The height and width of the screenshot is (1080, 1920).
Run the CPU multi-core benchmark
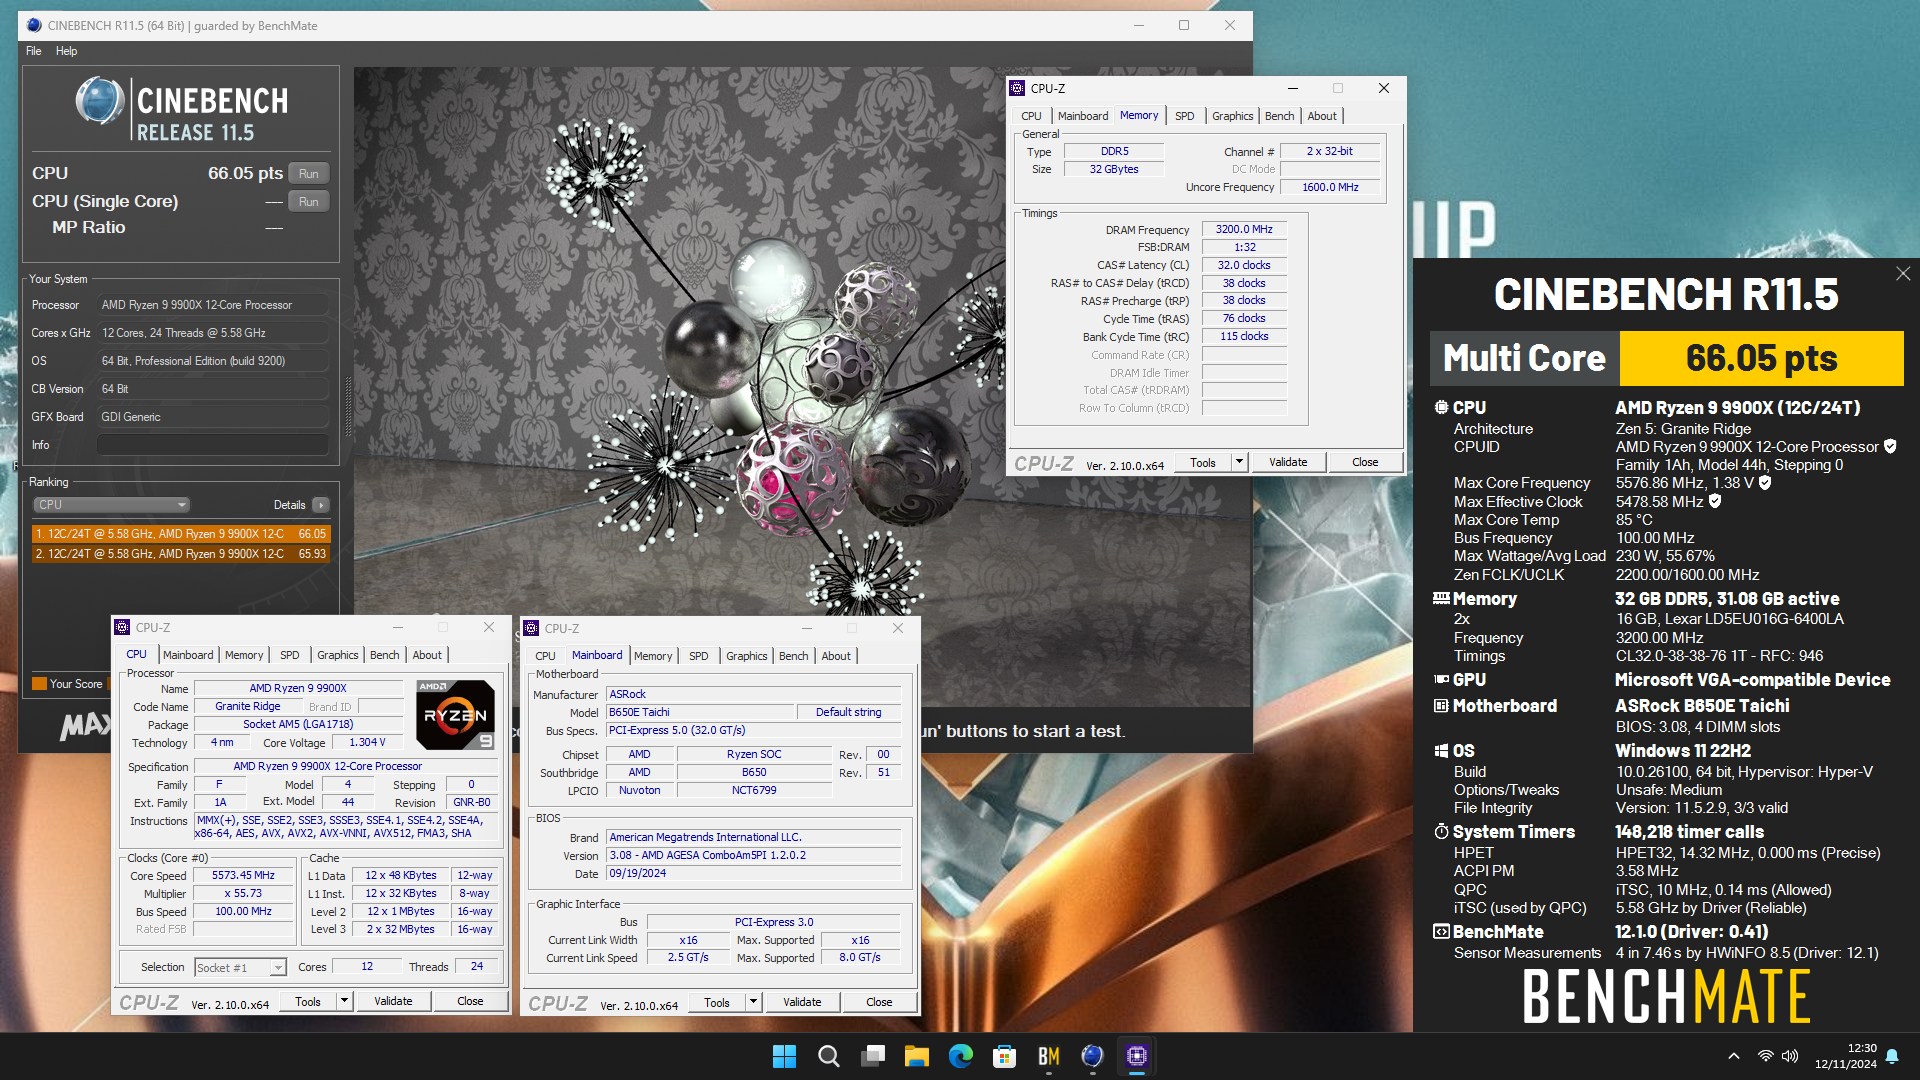coord(309,174)
